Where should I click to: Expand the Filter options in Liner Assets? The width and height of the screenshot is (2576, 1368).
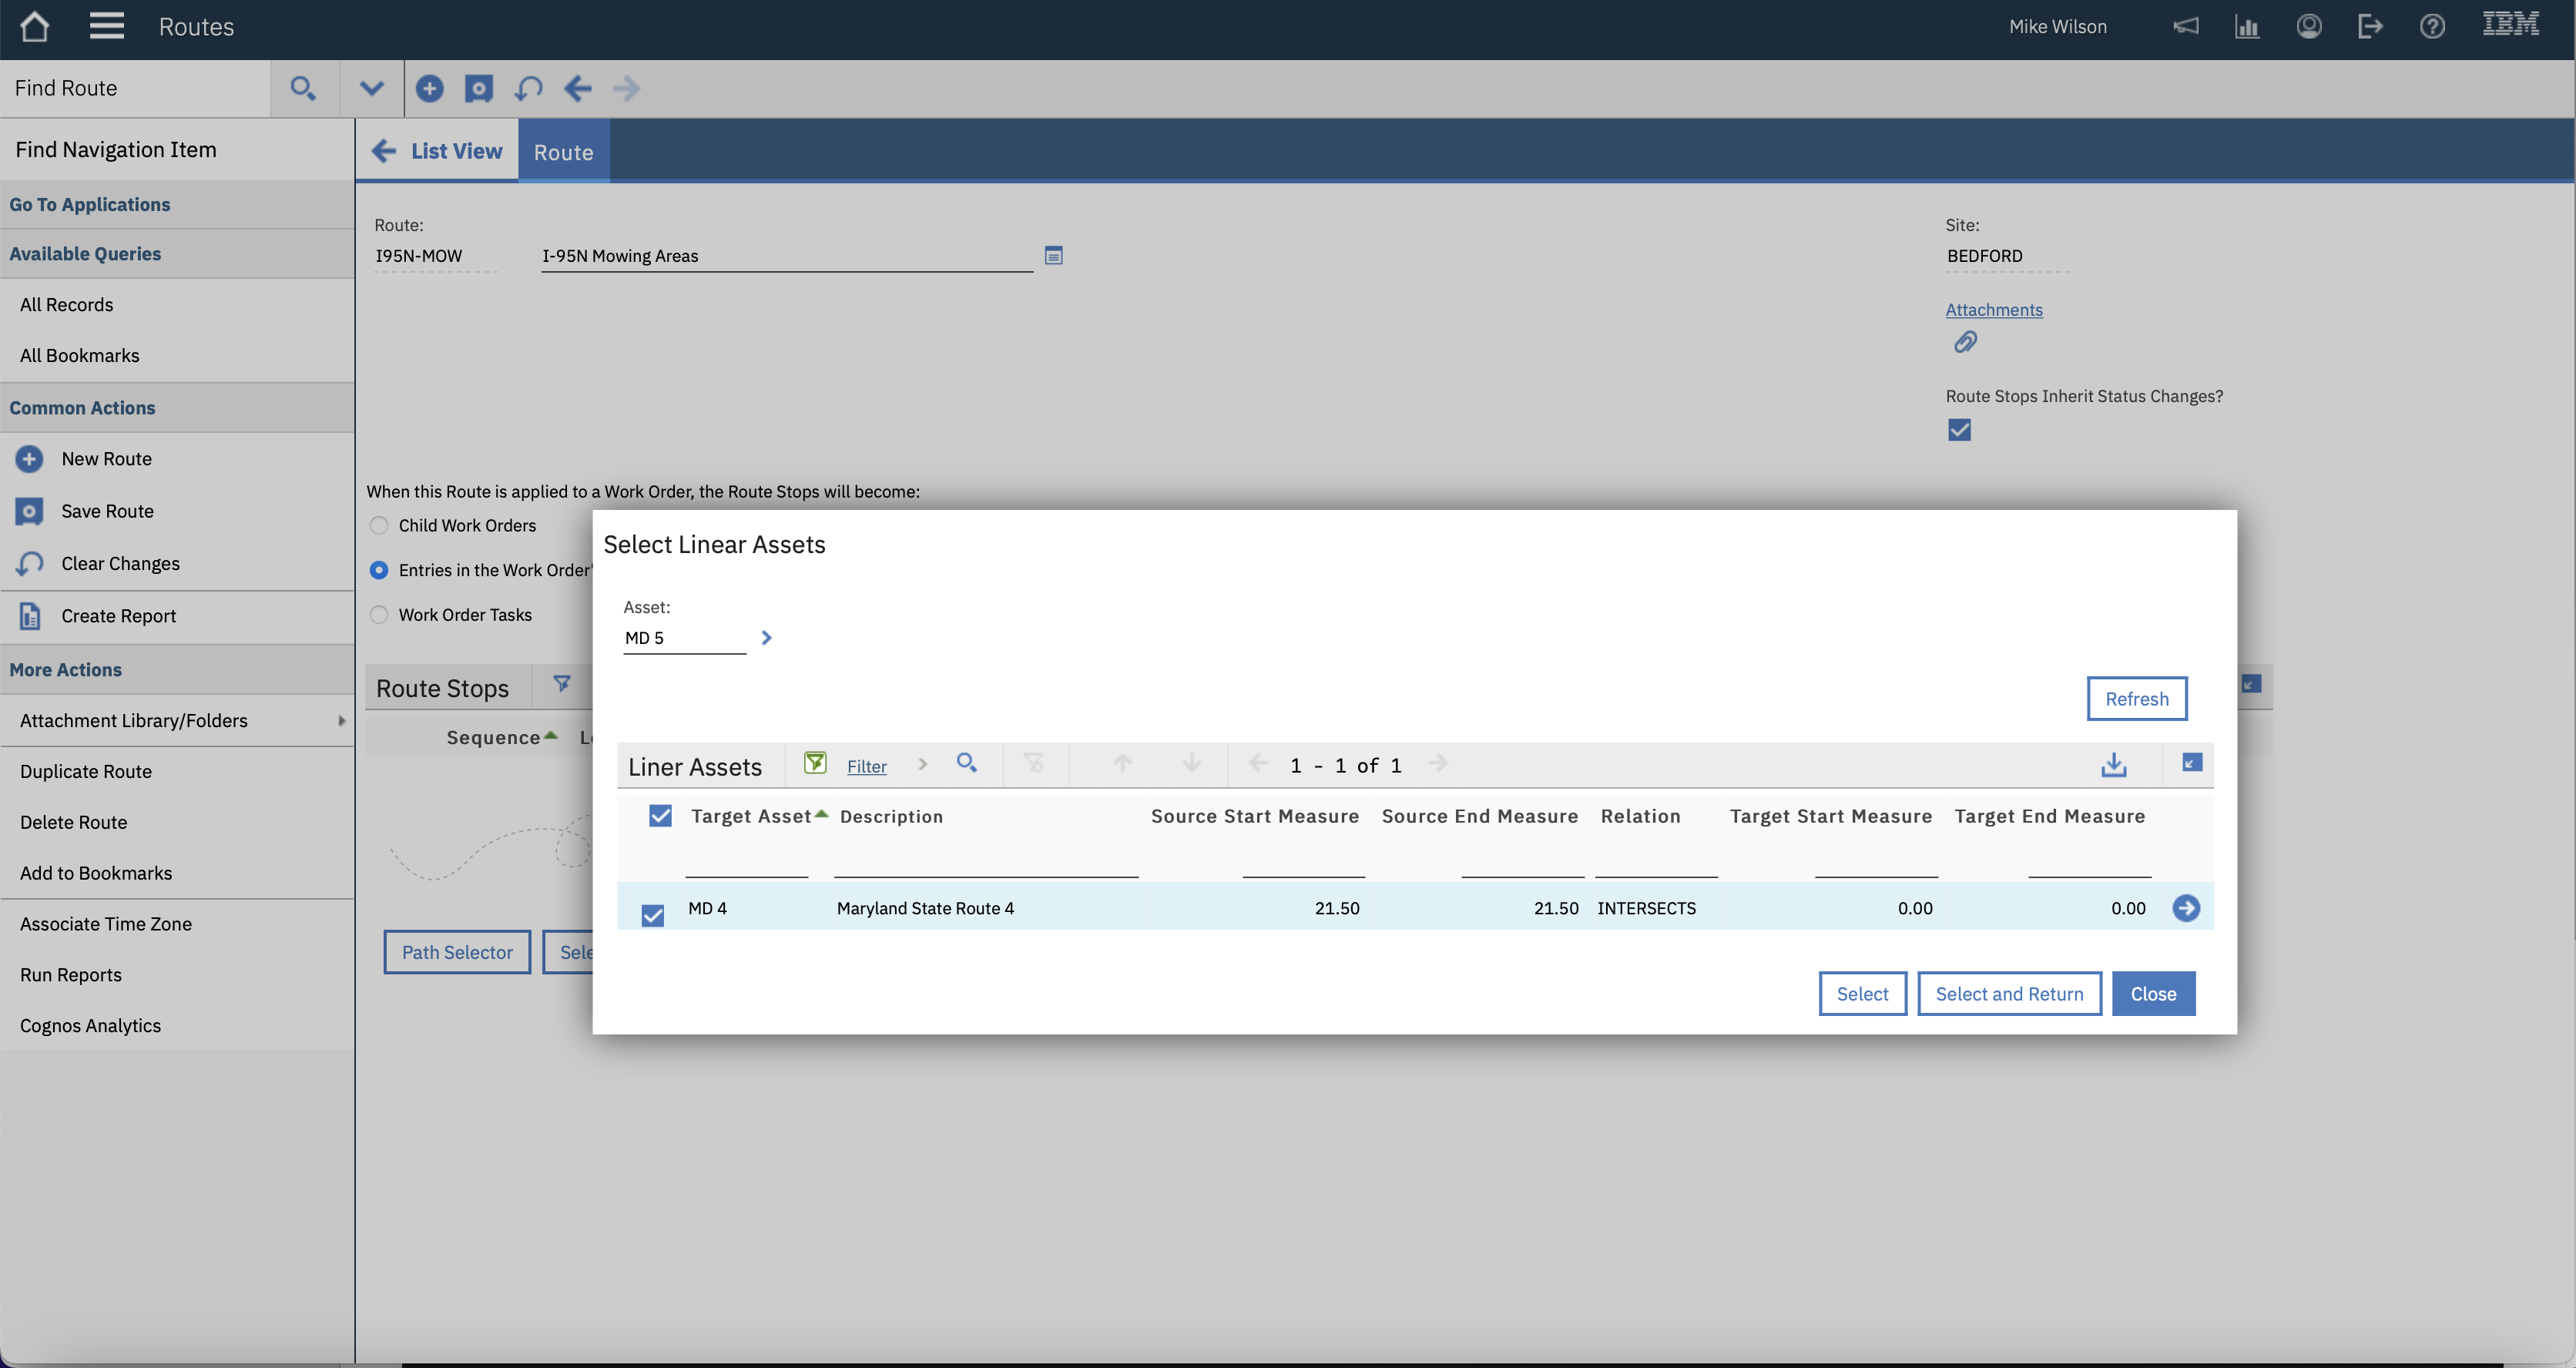coord(922,764)
